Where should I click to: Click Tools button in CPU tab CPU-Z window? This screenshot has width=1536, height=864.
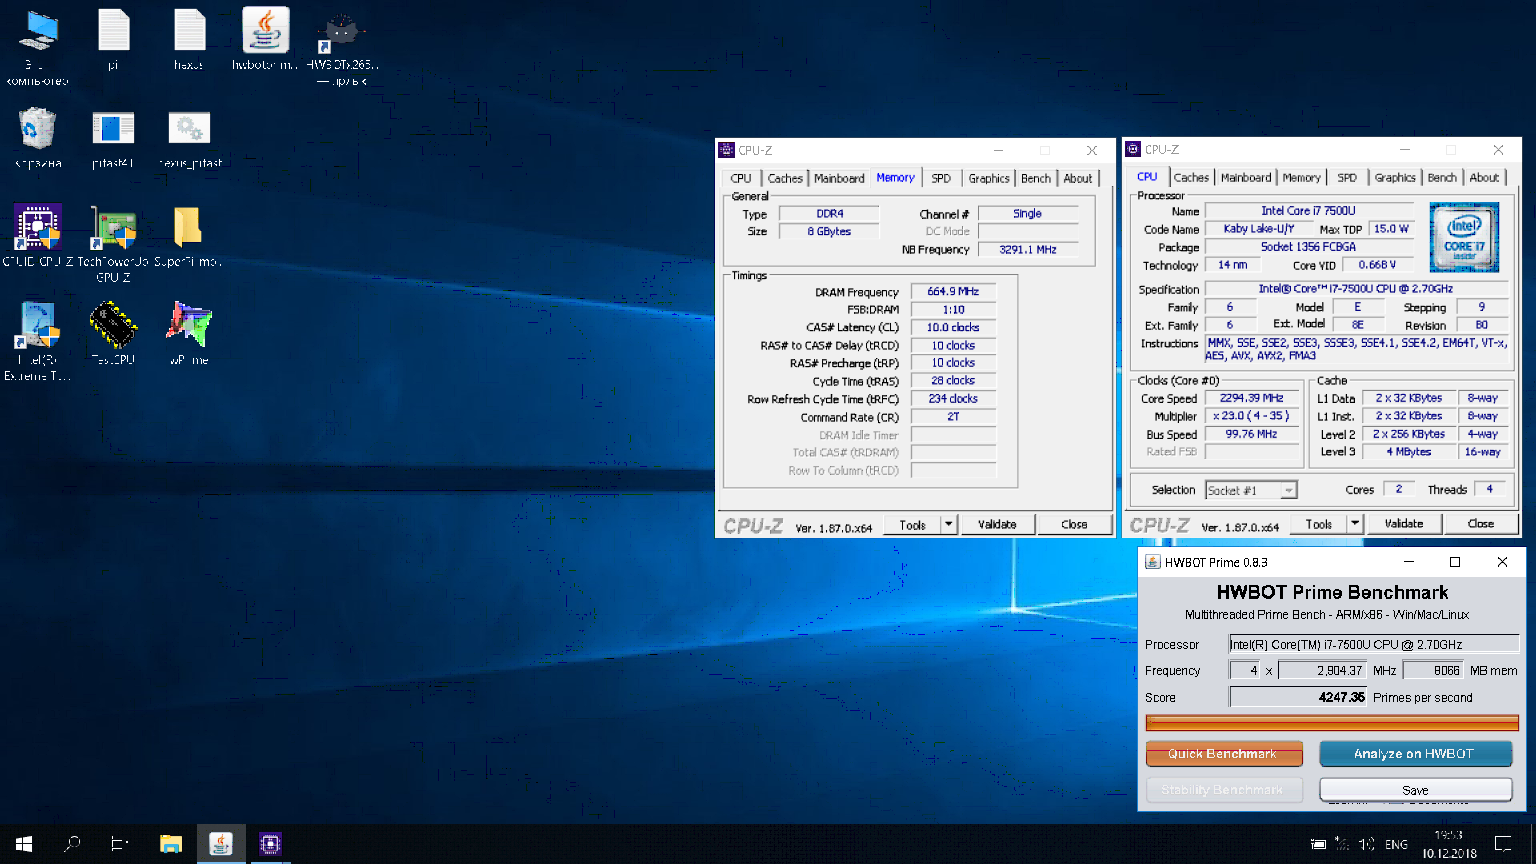1318,523
